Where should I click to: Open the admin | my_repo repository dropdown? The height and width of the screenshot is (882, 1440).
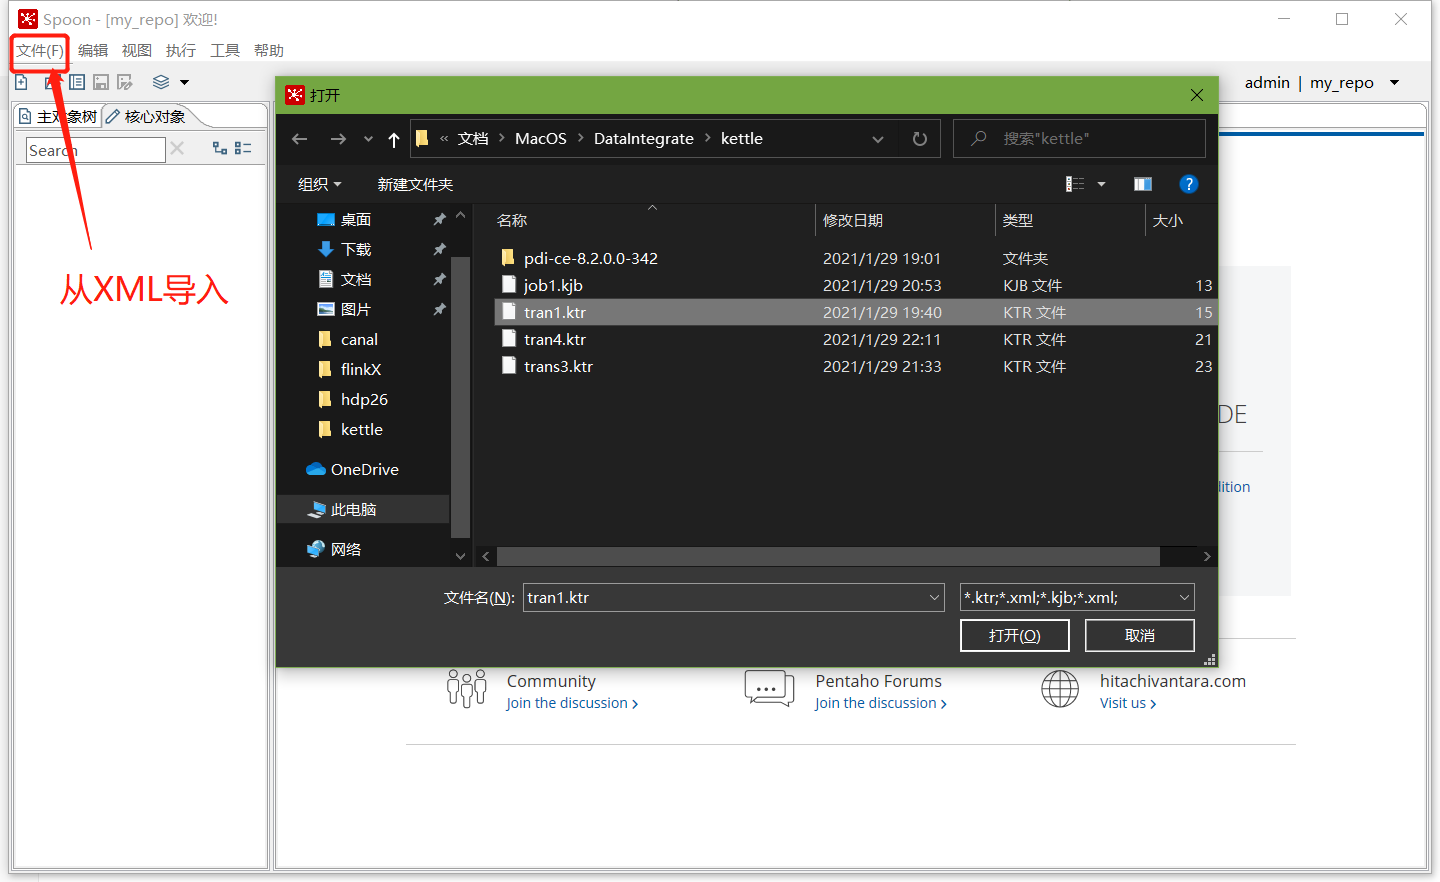(1394, 83)
